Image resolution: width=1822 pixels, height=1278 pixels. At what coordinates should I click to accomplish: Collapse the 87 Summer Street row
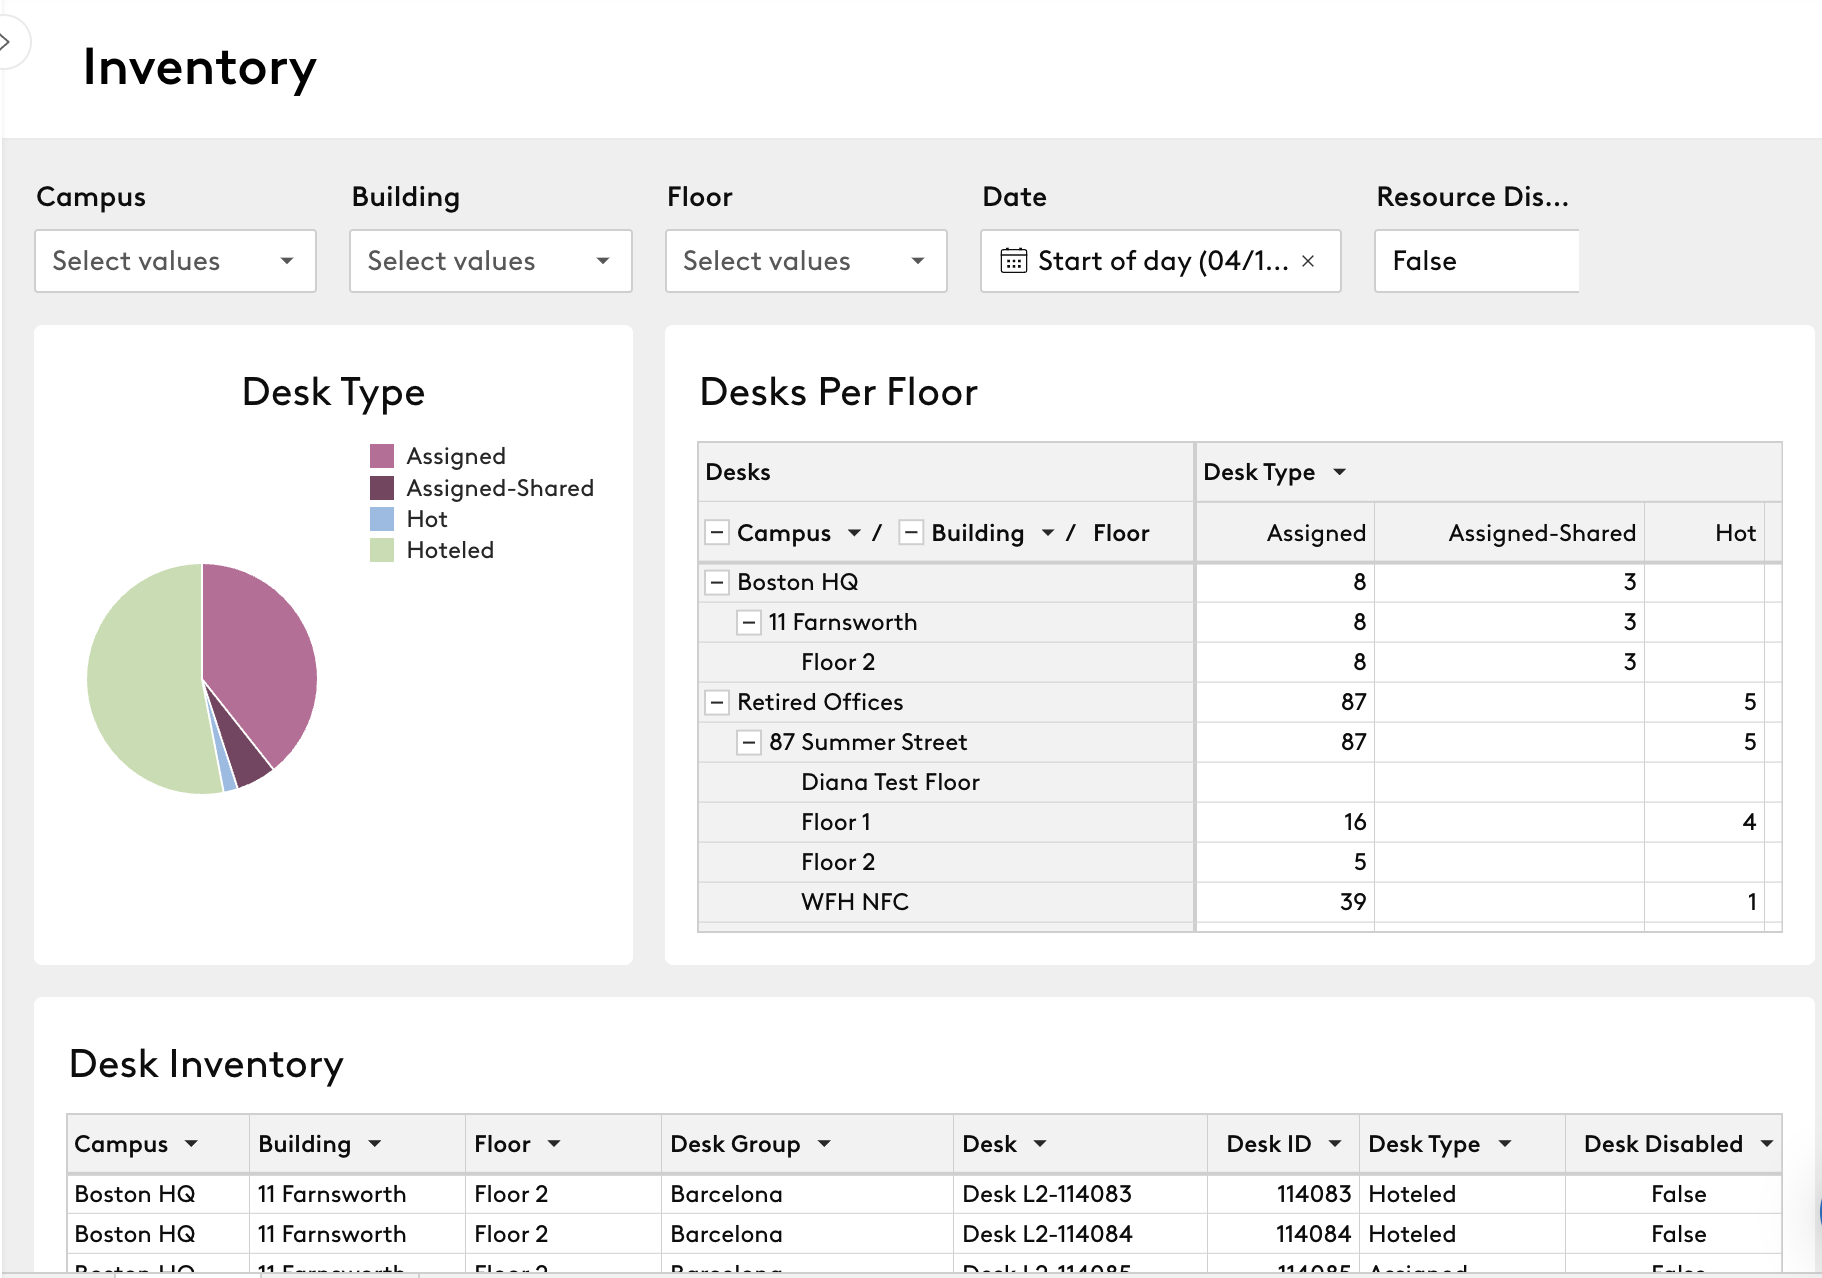pyautogui.click(x=748, y=742)
